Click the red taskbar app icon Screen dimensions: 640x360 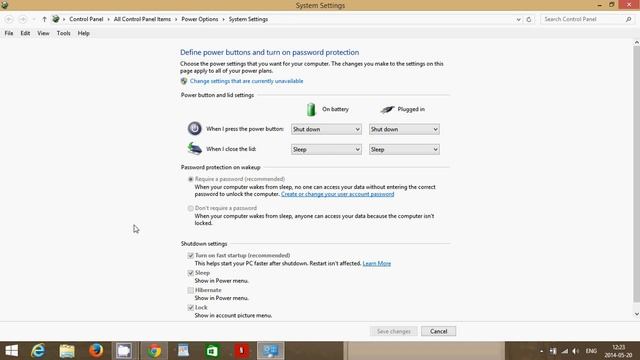click(x=241, y=351)
